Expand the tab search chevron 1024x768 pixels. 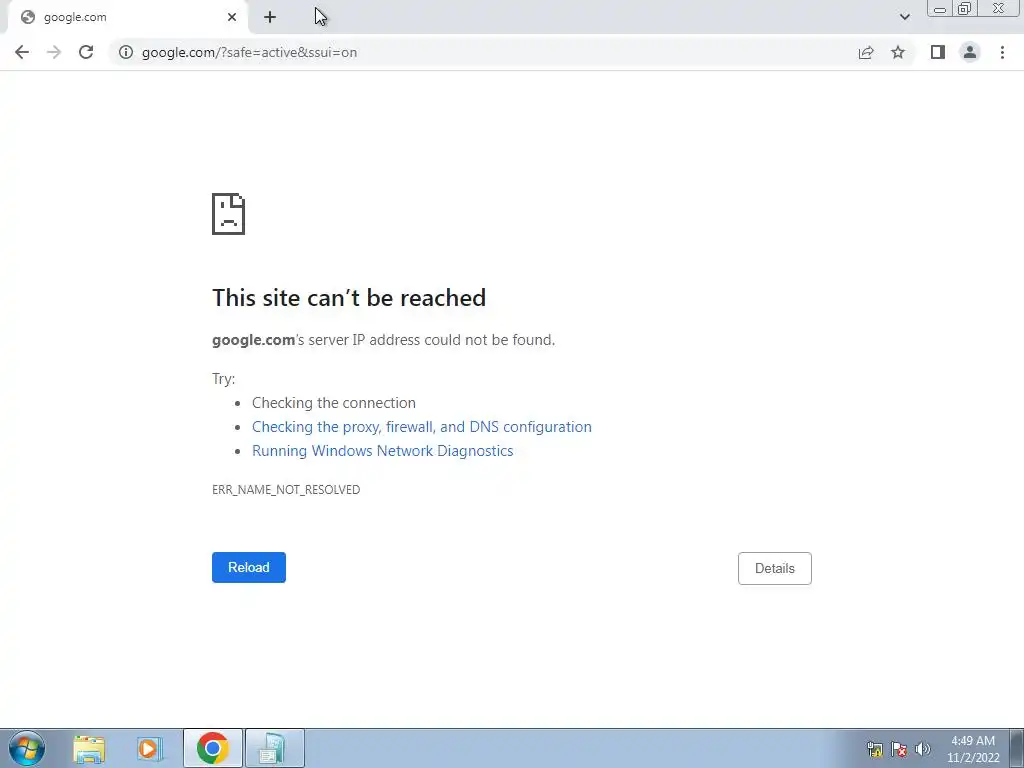tap(904, 17)
